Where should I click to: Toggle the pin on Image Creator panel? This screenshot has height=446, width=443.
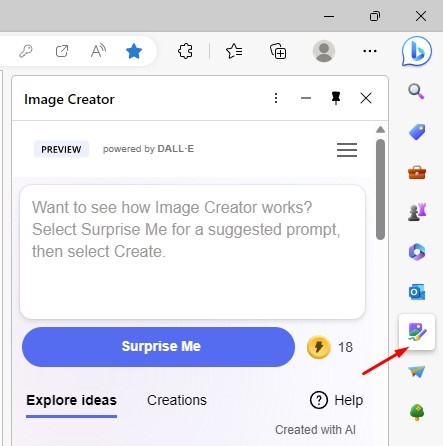tap(336, 98)
